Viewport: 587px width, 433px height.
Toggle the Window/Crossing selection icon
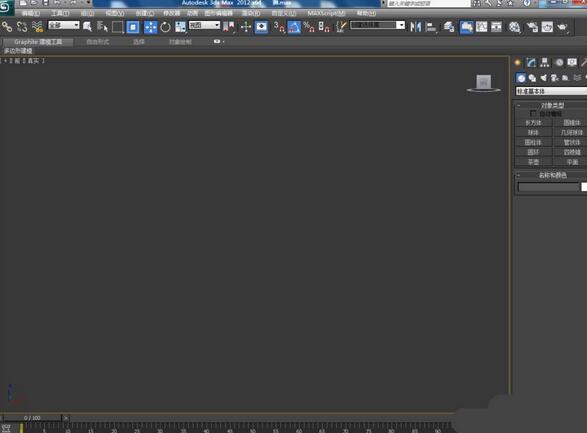pos(133,27)
